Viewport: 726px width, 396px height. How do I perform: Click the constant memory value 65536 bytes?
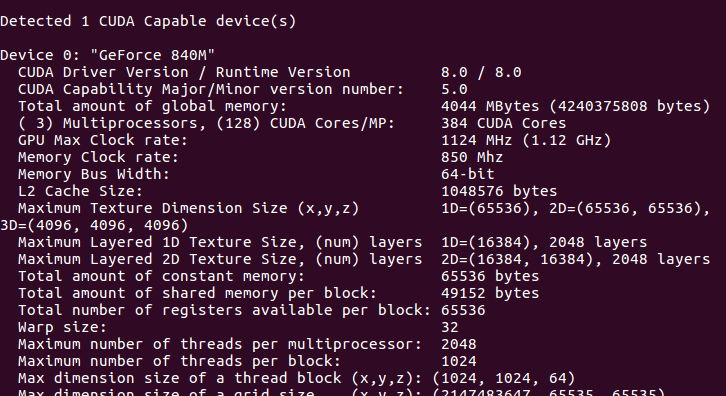click(490, 276)
